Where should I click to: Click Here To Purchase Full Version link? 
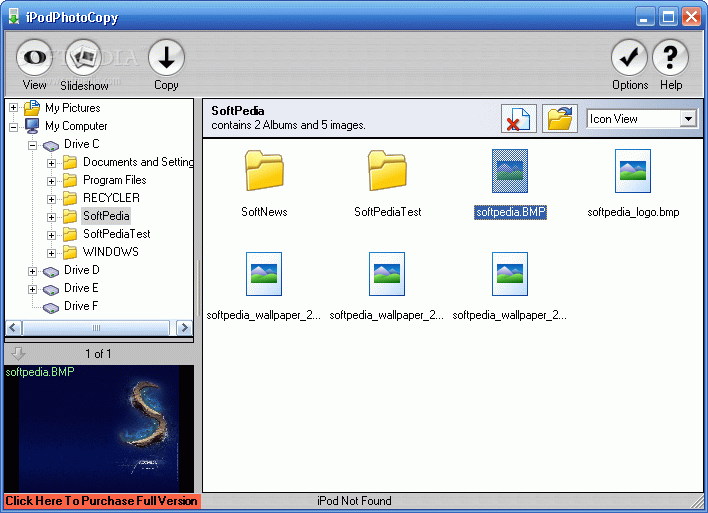pos(101,501)
